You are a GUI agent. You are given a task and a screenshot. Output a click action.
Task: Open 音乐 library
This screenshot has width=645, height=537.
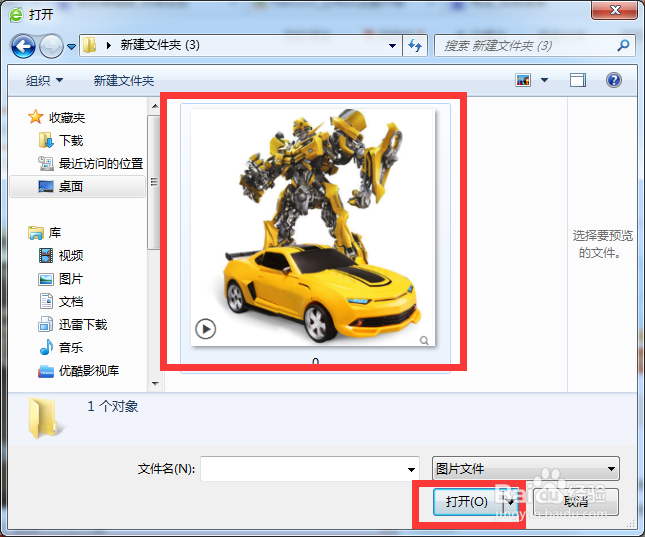coord(71,348)
